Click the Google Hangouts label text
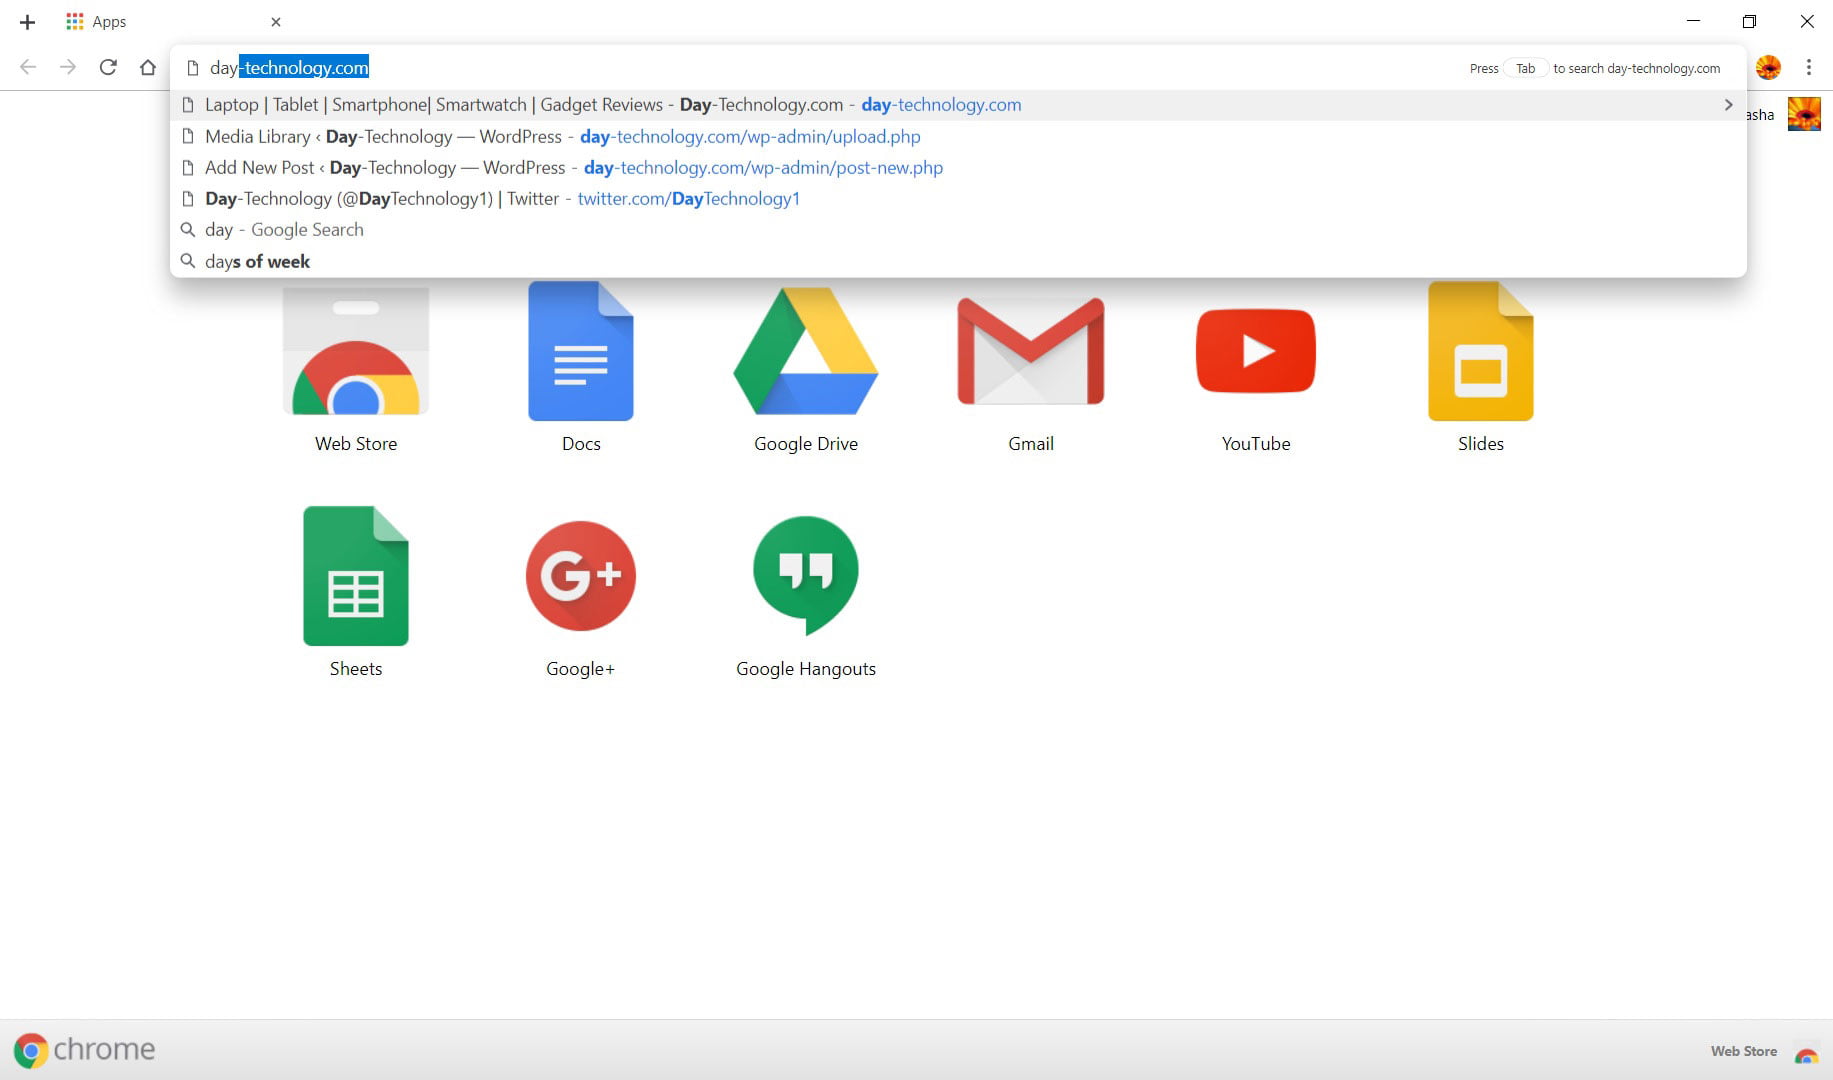 click(806, 669)
